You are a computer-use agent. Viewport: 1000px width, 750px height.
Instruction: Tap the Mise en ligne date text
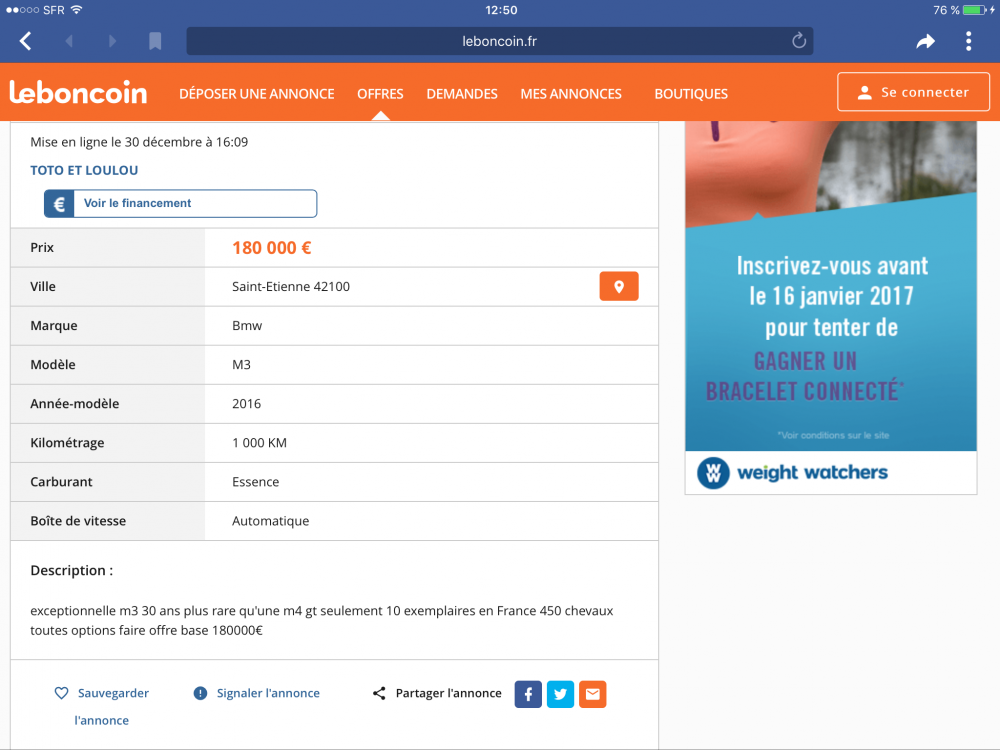click(x=139, y=142)
